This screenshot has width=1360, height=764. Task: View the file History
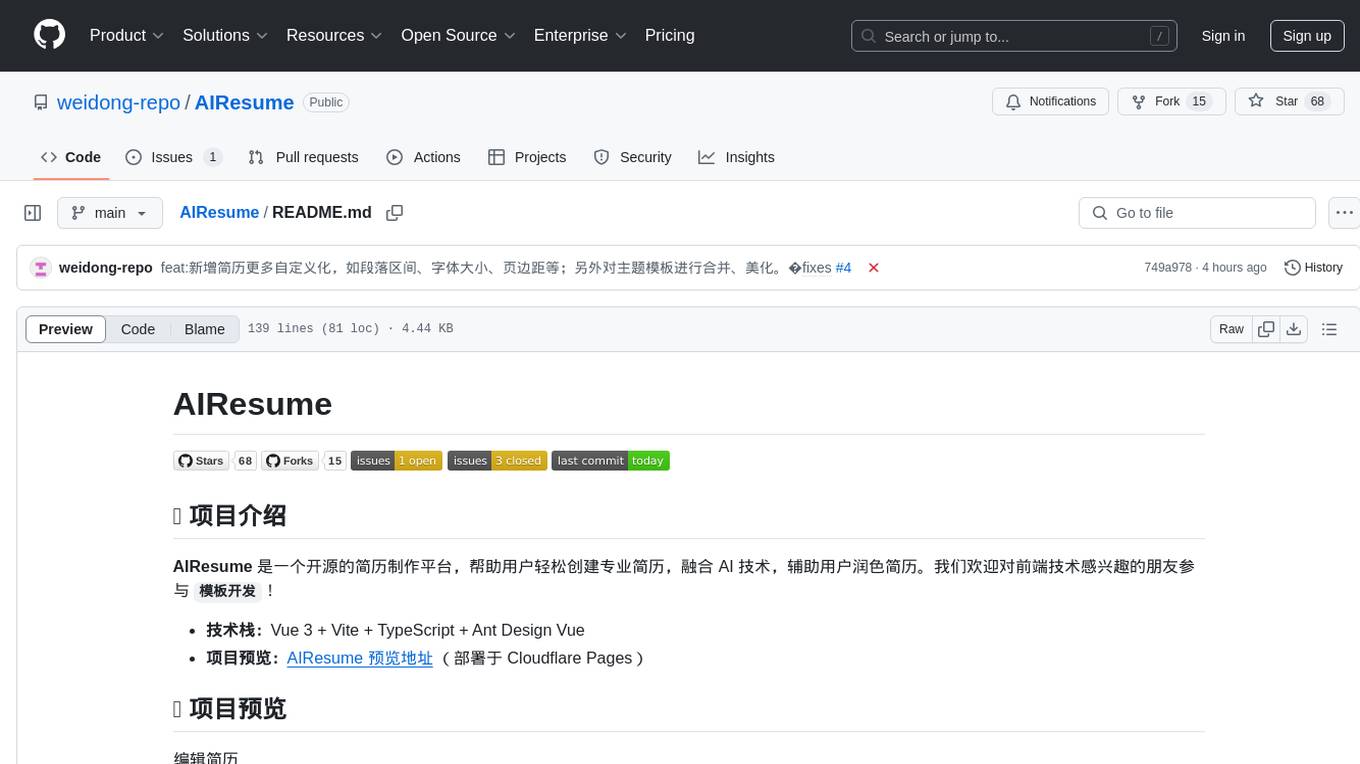1313,268
